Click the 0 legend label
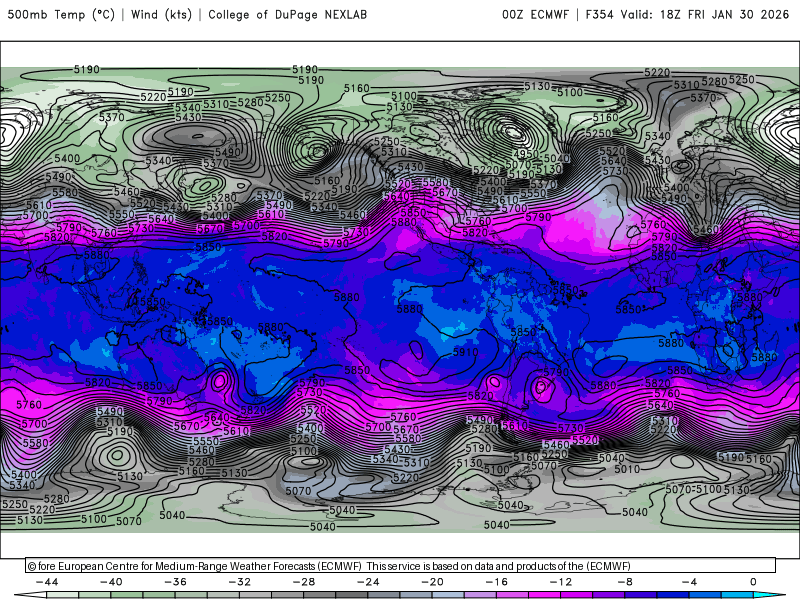800x600 pixels. click(x=753, y=582)
